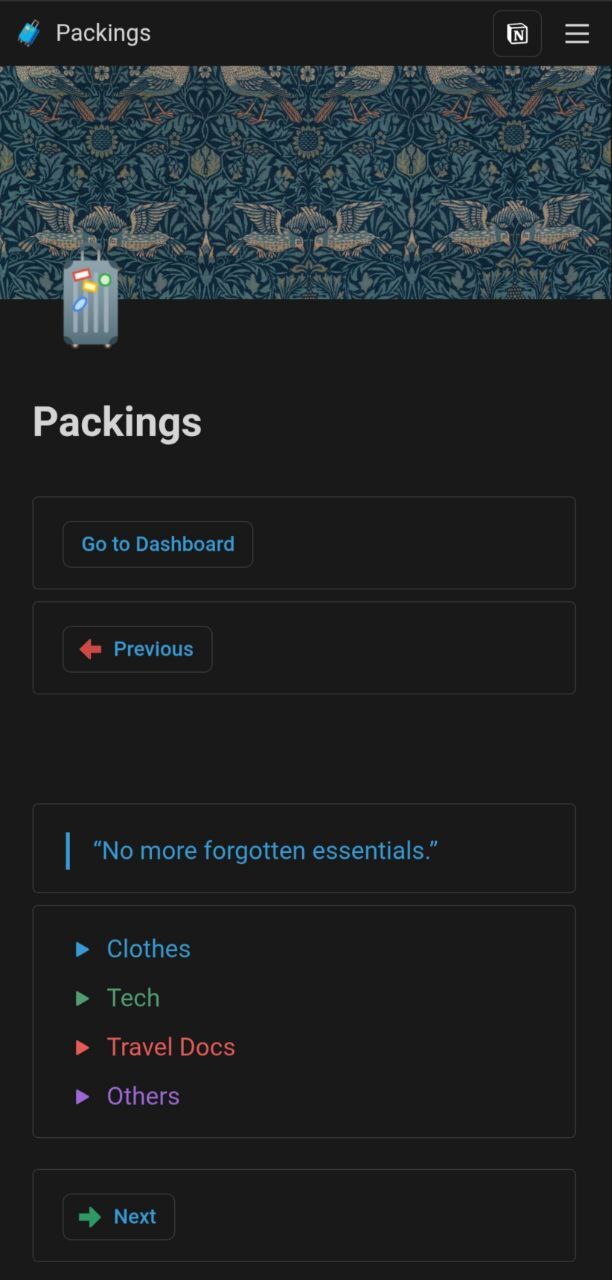Go to the Previous page
The image size is (612, 1280).
click(153, 649)
